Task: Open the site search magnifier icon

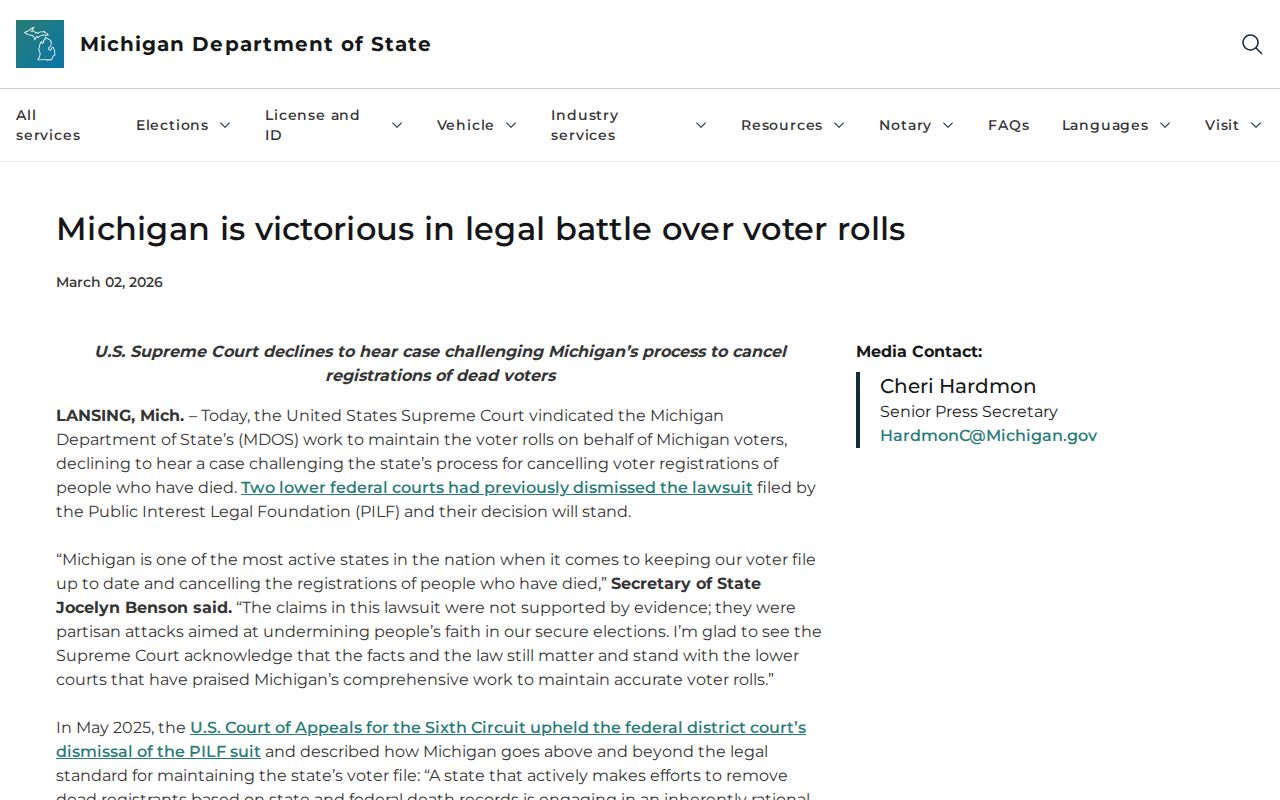Action: pos(1252,44)
